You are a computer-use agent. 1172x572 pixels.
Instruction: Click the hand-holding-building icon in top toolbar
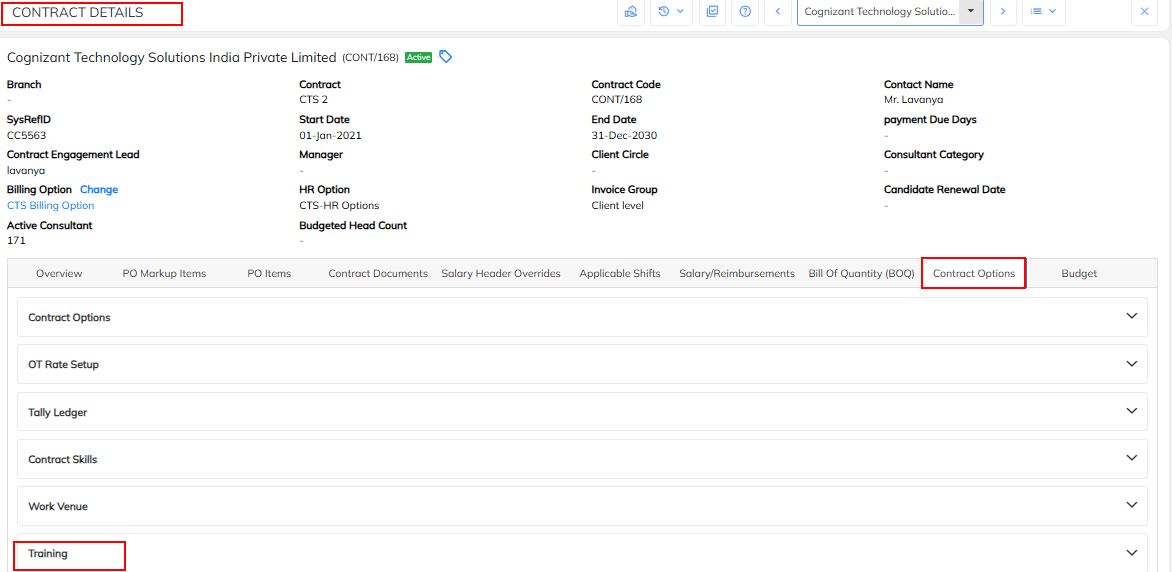(630, 12)
